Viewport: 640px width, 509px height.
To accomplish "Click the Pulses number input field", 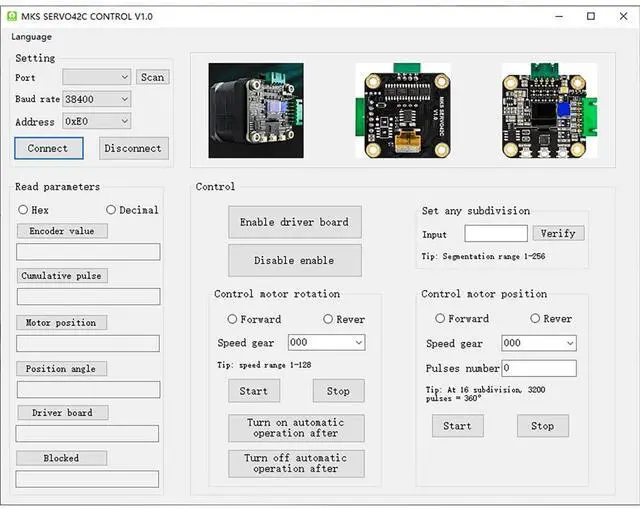I will click(x=538, y=368).
